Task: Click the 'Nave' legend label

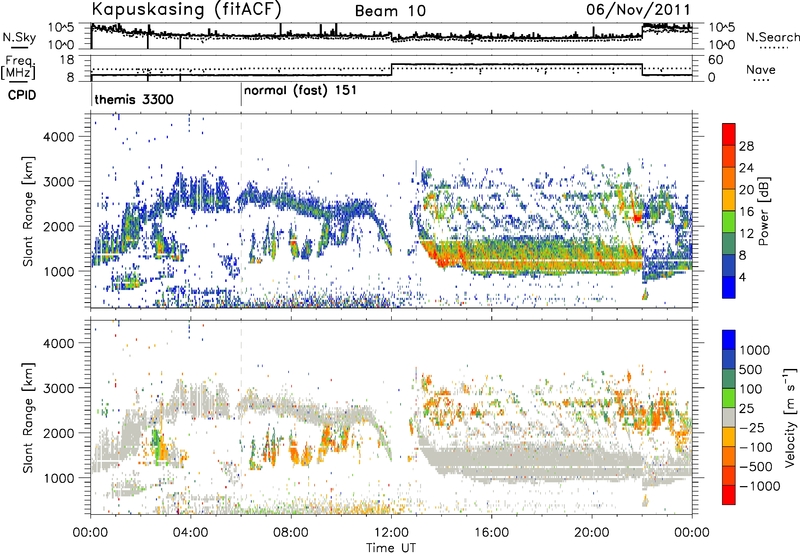Action: pos(760,70)
